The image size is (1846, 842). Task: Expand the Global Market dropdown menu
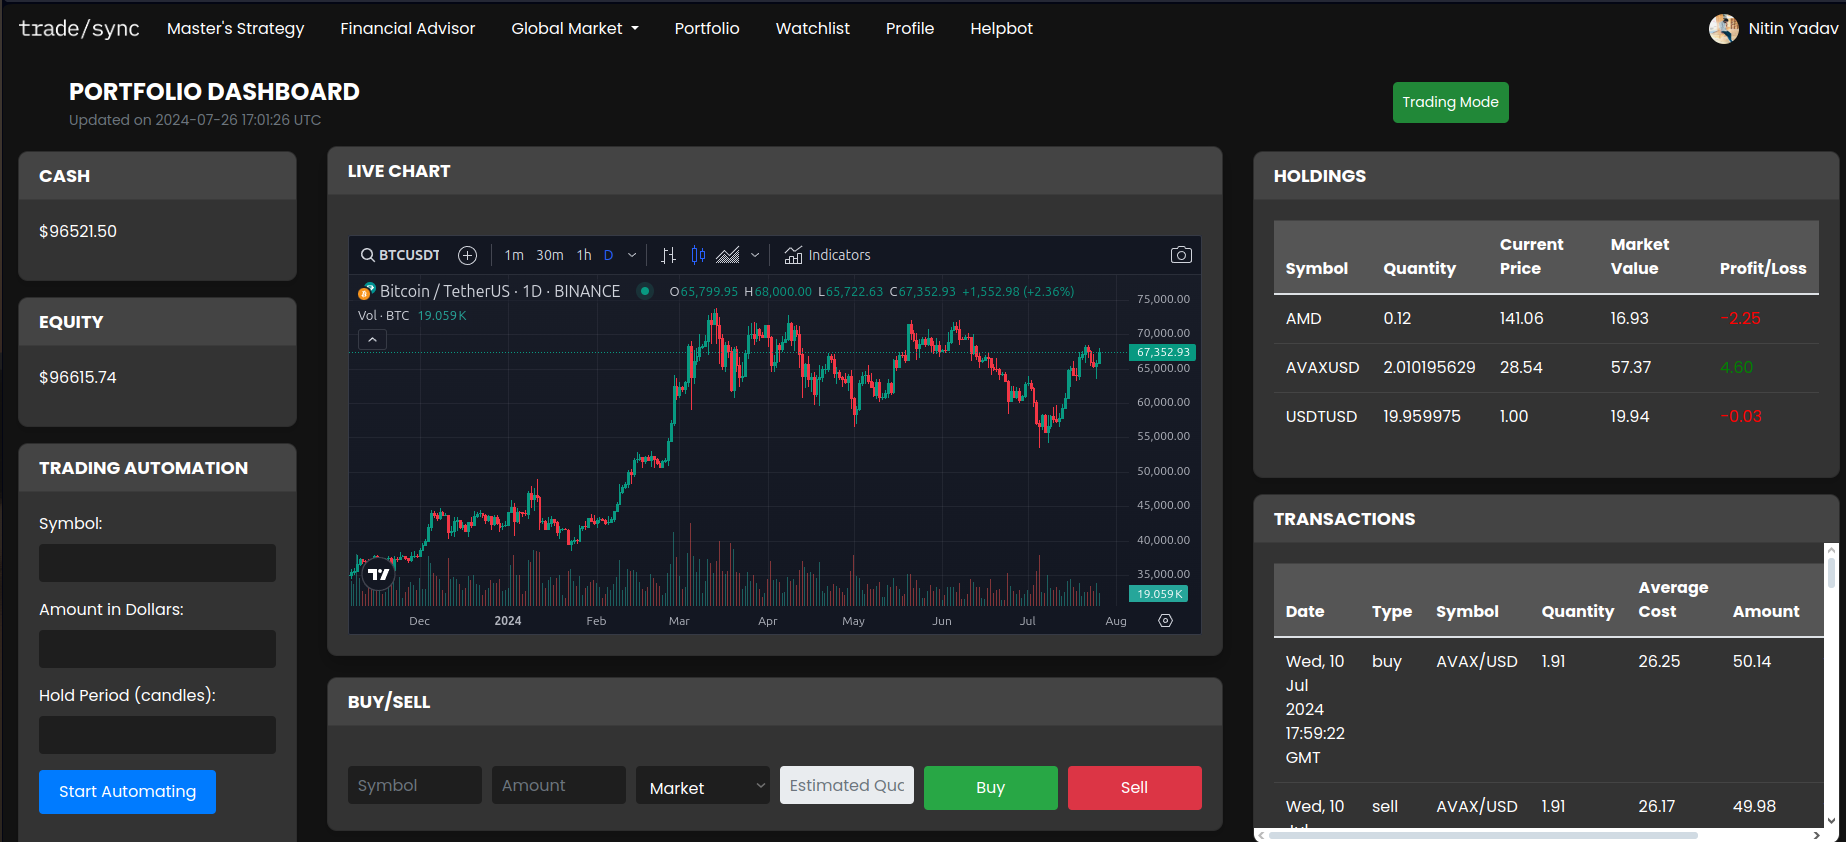click(574, 28)
